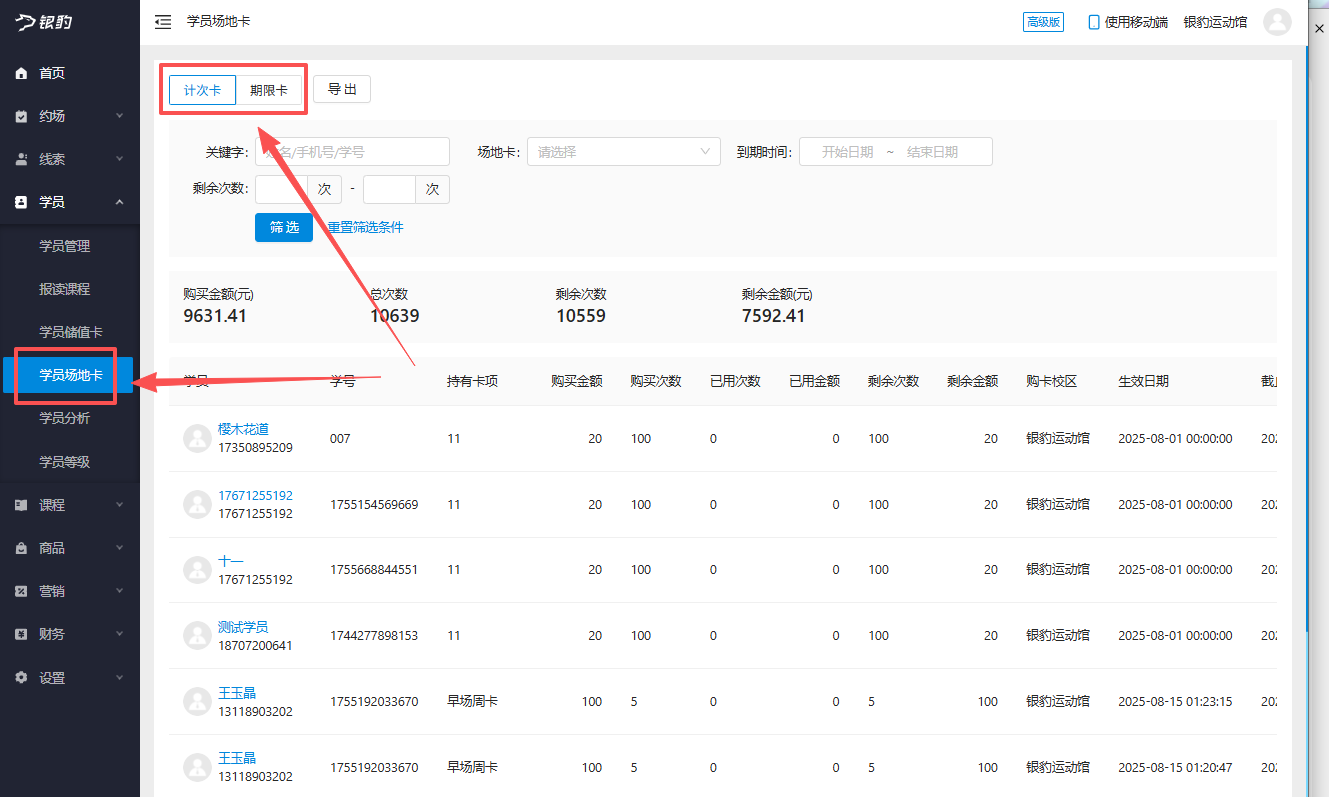Open 学员储值卡 in the sidebar
This screenshot has width=1329, height=797.
point(71,332)
